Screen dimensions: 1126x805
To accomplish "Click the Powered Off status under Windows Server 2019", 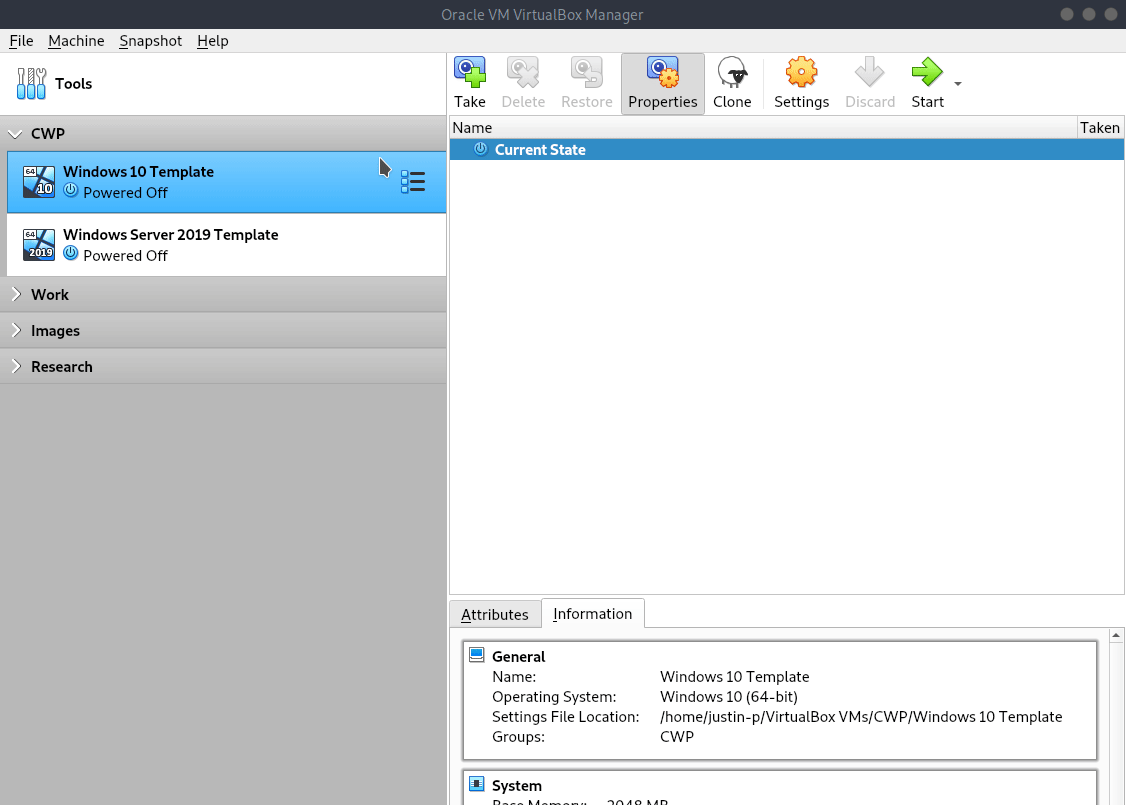I will [125, 256].
